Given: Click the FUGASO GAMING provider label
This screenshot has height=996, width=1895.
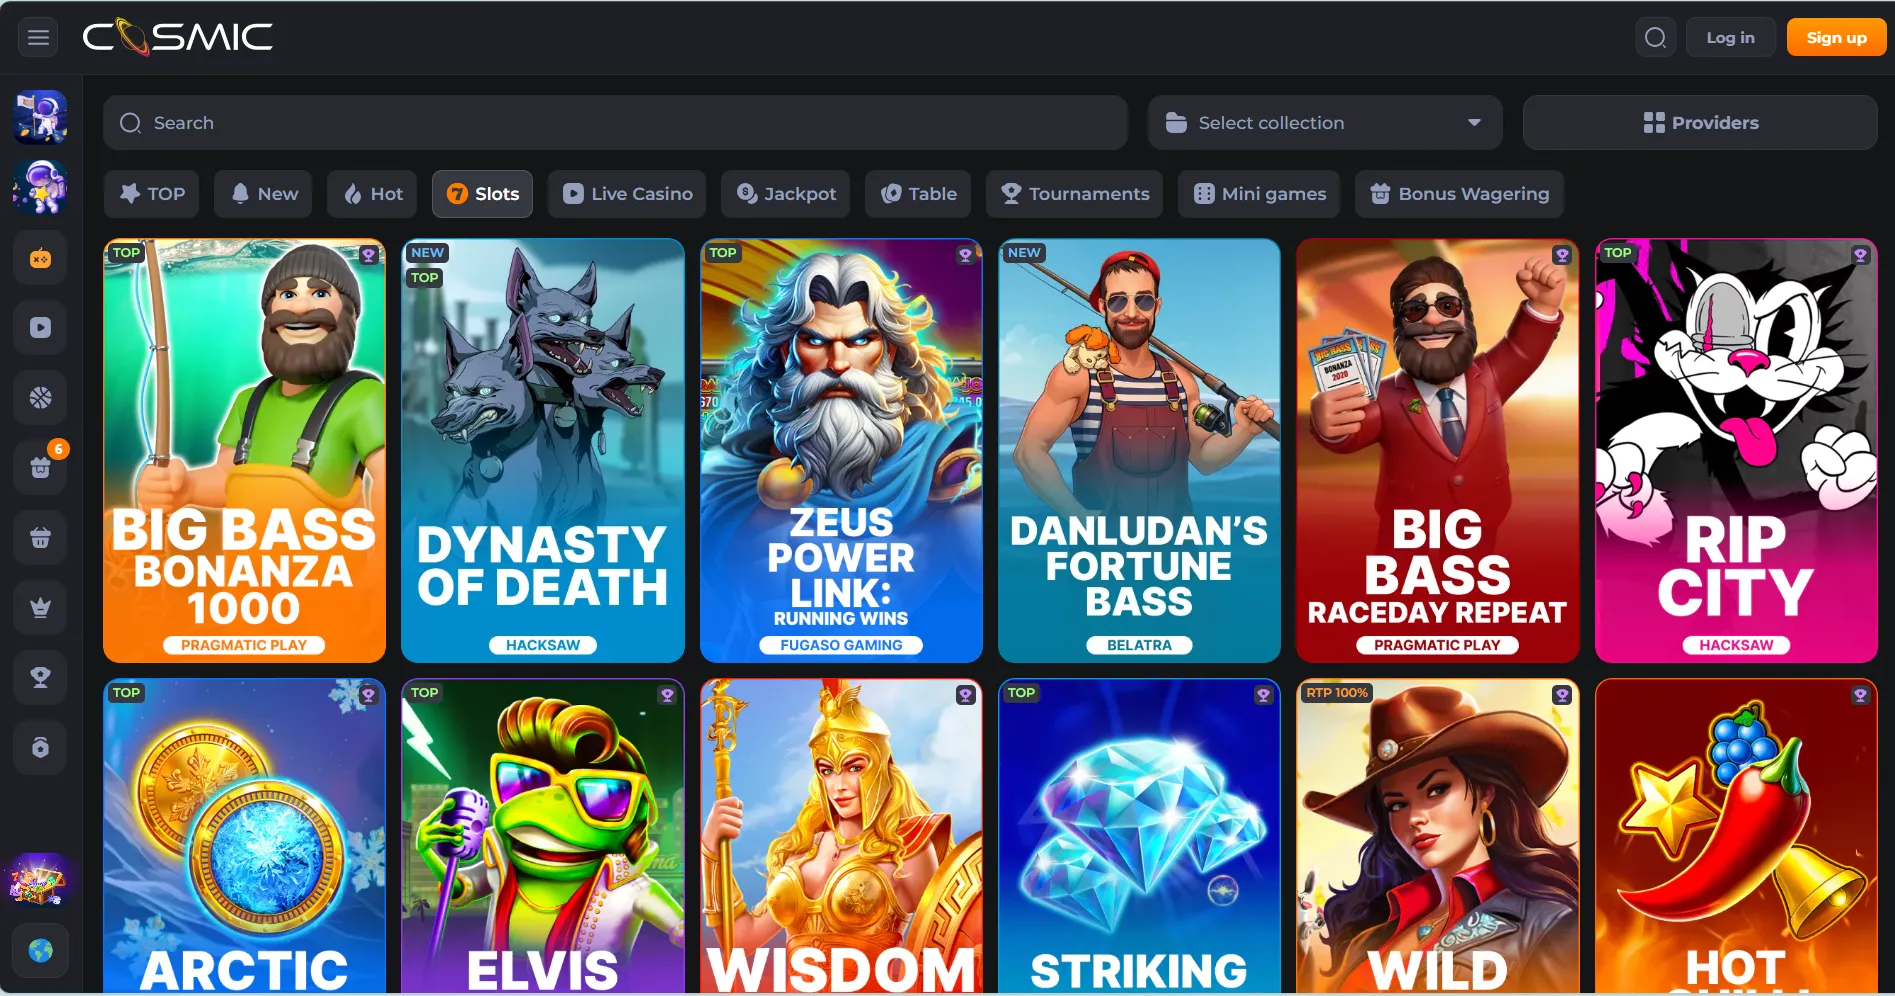Looking at the screenshot, I should tap(841, 645).
